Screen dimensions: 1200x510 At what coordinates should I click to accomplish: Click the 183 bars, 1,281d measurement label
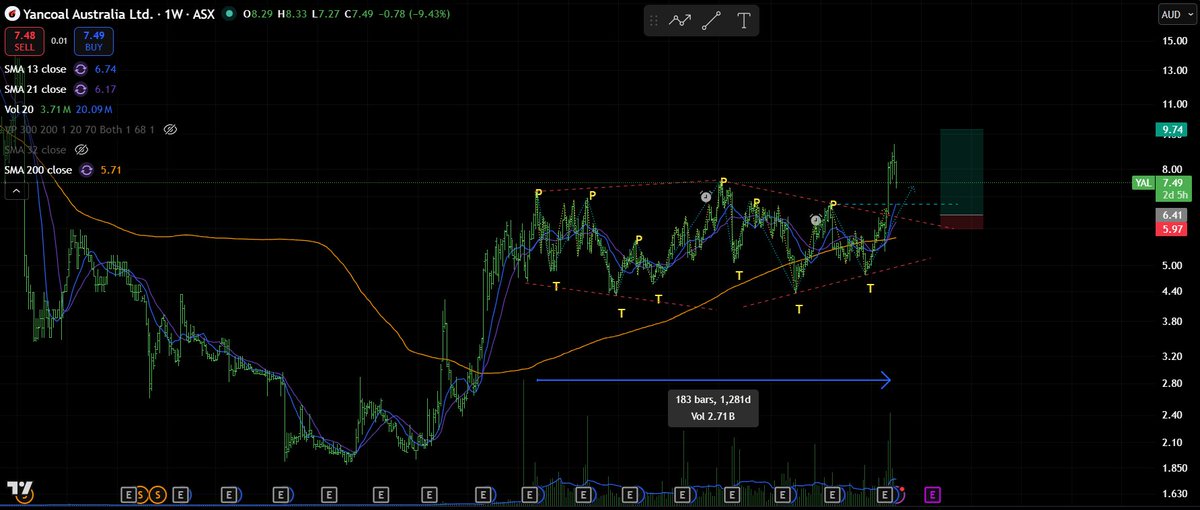[713, 407]
